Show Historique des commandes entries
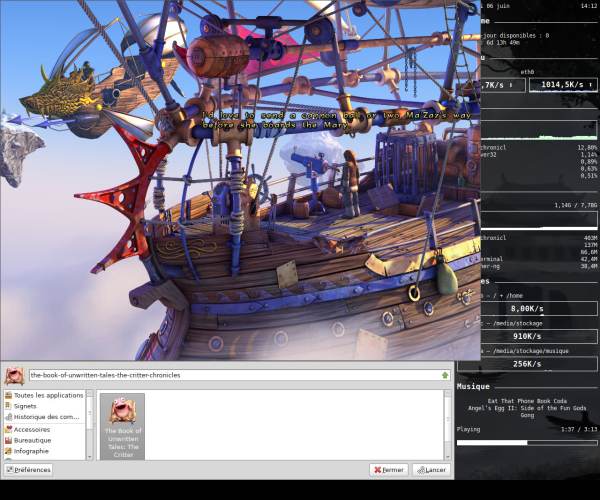 pyautogui.click(x=42, y=417)
